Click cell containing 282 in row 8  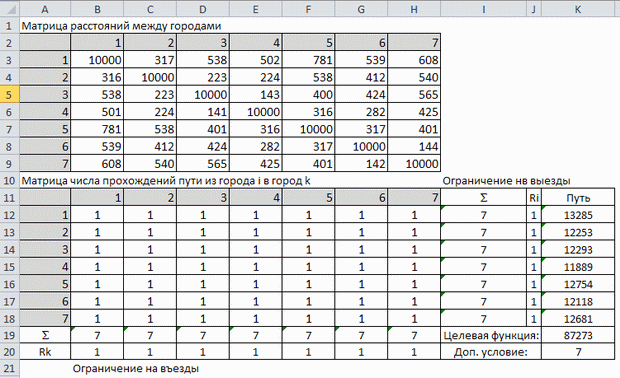tap(256, 147)
